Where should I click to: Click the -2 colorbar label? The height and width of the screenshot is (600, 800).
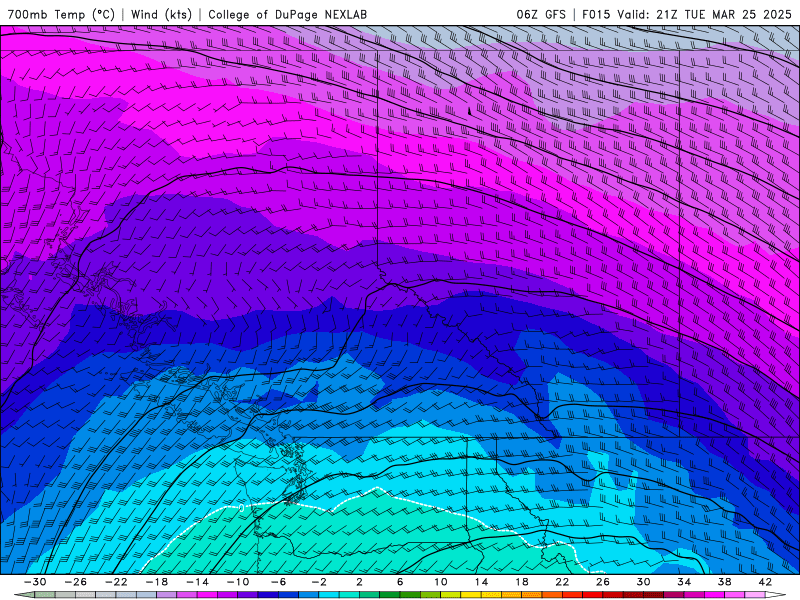[x=319, y=582]
